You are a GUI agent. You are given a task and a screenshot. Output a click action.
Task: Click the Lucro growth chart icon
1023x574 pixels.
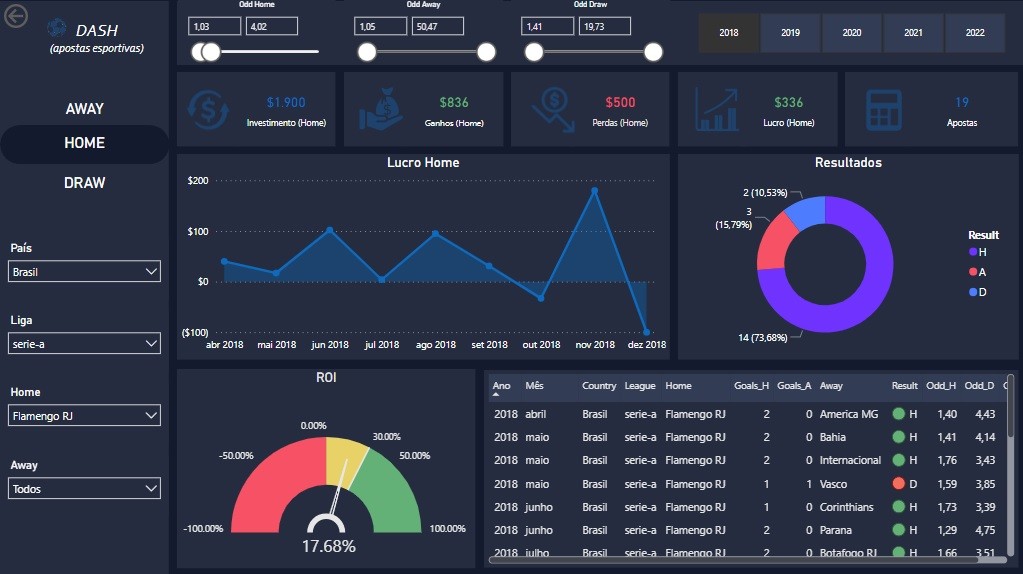[x=718, y=109]
